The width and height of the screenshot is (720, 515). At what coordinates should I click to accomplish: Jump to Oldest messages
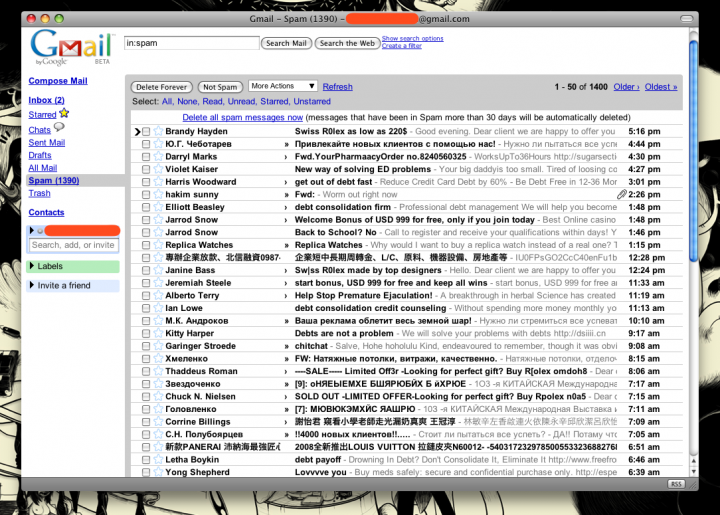coord(661,87)
